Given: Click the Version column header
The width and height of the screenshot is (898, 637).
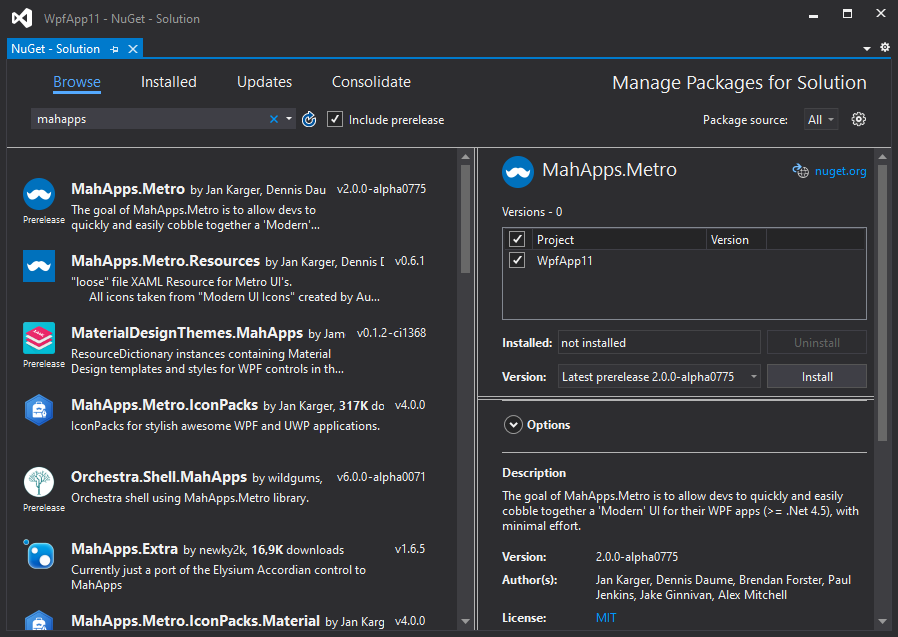Looking at the screenshot, I should click(x=736, y=239).
